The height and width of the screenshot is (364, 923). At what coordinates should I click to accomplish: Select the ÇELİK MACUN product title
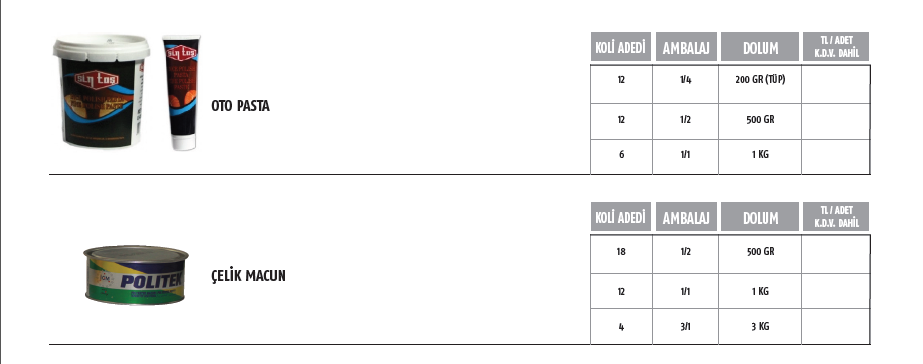[x=248, y=276]
